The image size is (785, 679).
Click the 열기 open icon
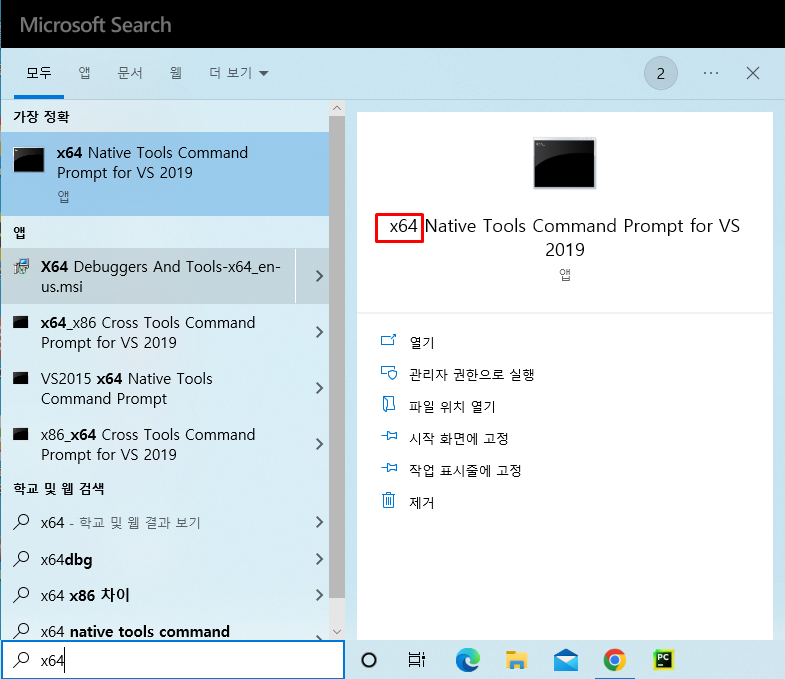tap(388, 341)
